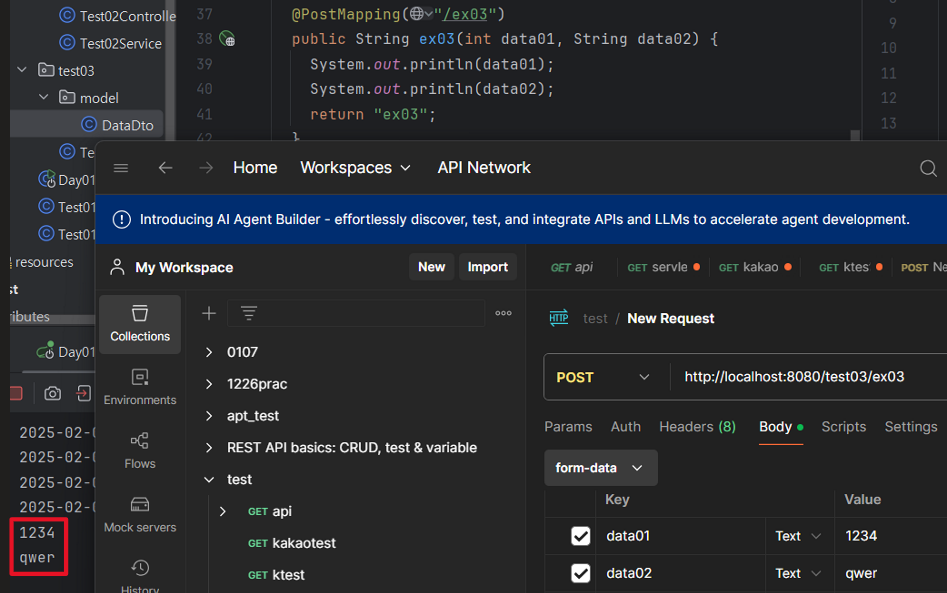The height and width of the screenshot is (593, 947).
Task: Click the IDE editor vertical scrollbar thumb
Action: pos(855,135)
